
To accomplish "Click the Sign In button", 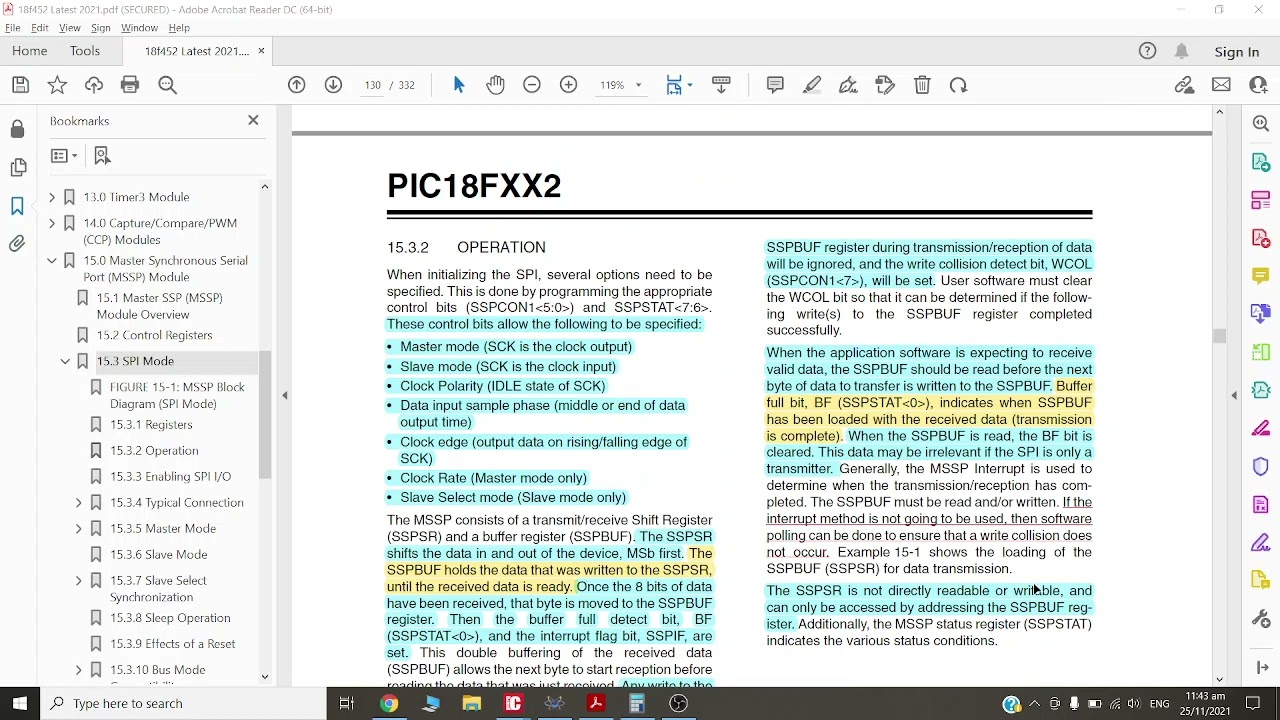I will (1237, 52).
